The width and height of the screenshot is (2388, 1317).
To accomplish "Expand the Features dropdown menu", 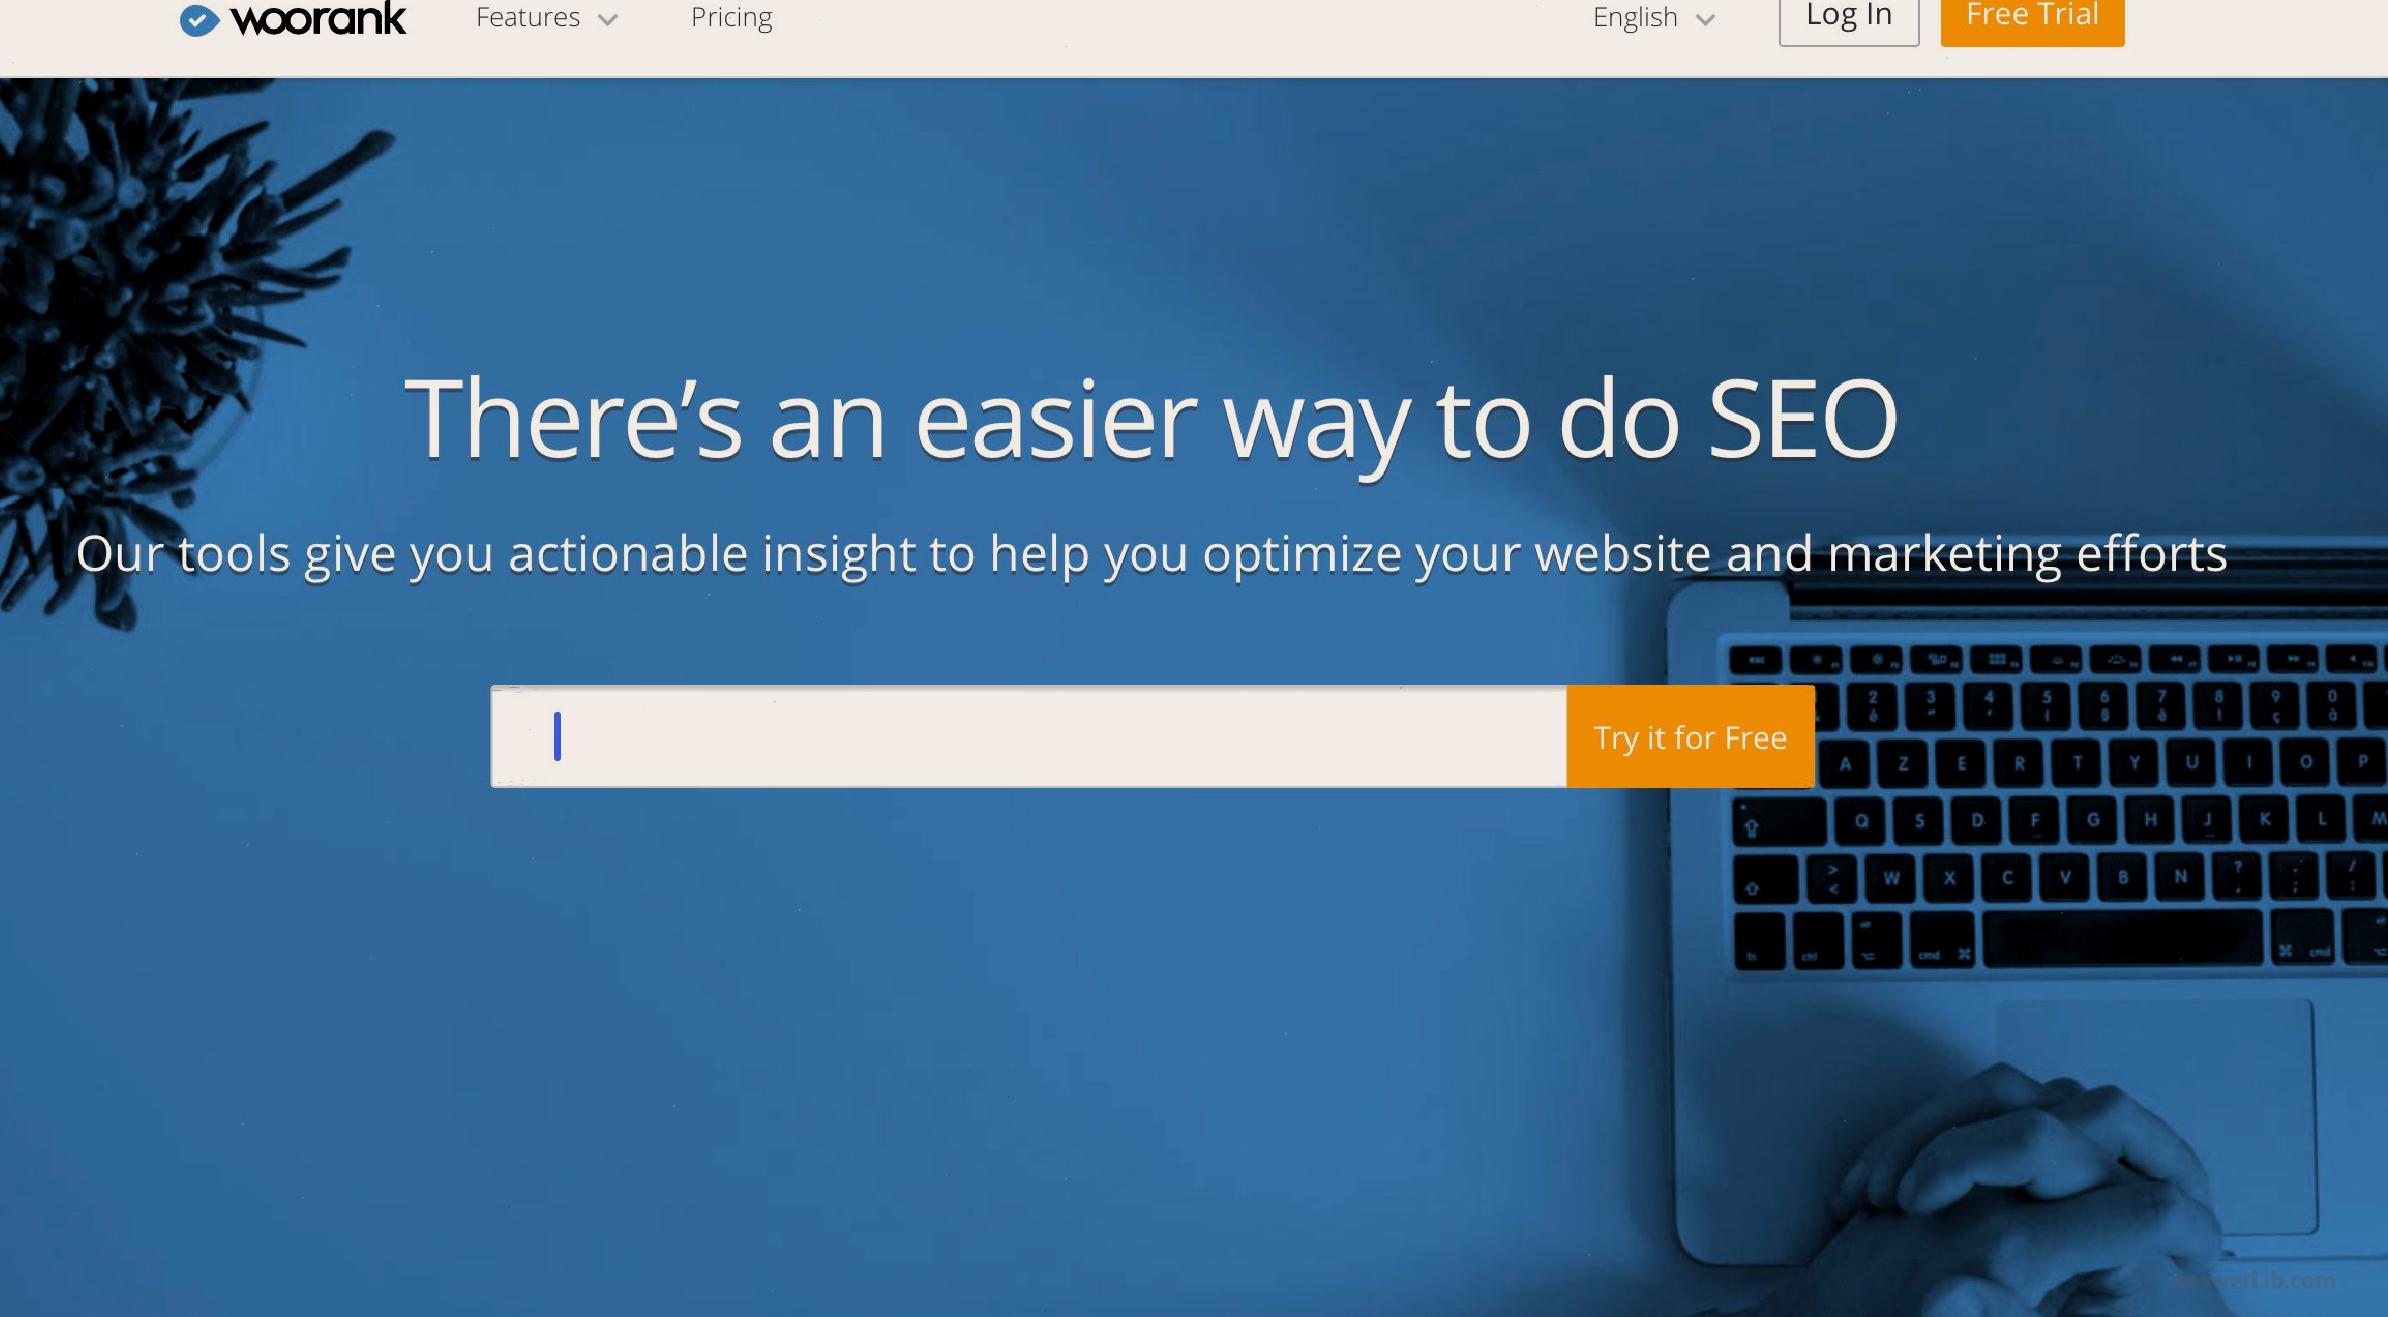I will point(545,16).
